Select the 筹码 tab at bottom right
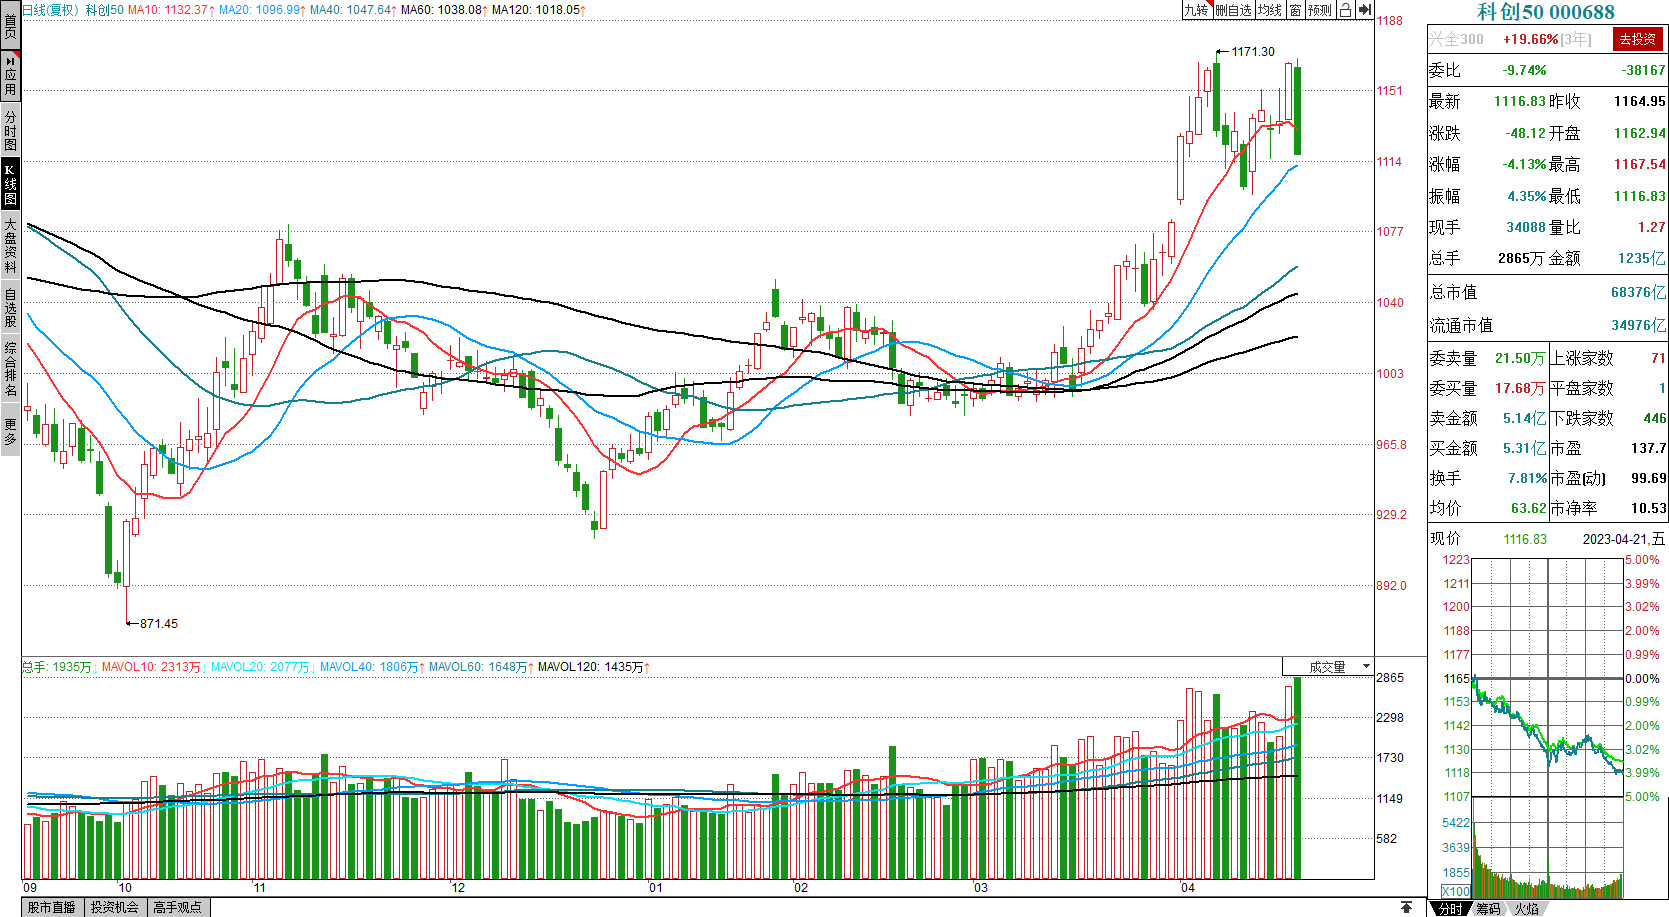 (x=1488, y=908)
